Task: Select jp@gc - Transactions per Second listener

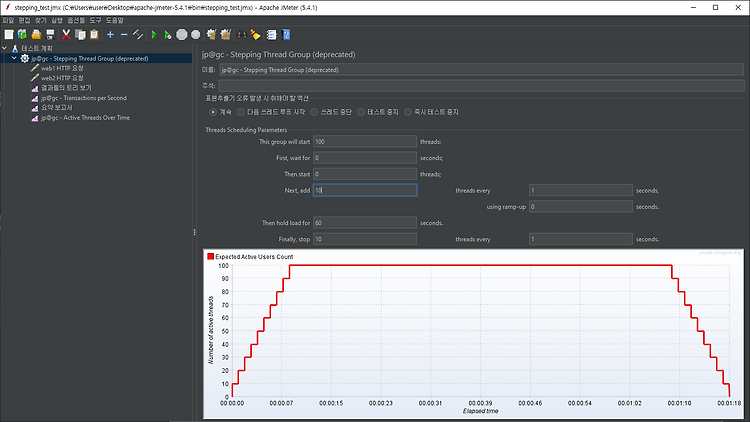Action: point(84,98)
